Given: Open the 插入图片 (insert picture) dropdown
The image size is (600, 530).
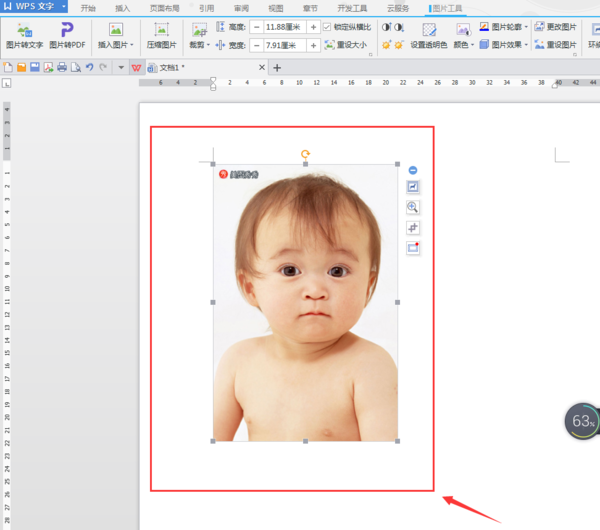Looking at the screenshot, I should tap(116, 45).
